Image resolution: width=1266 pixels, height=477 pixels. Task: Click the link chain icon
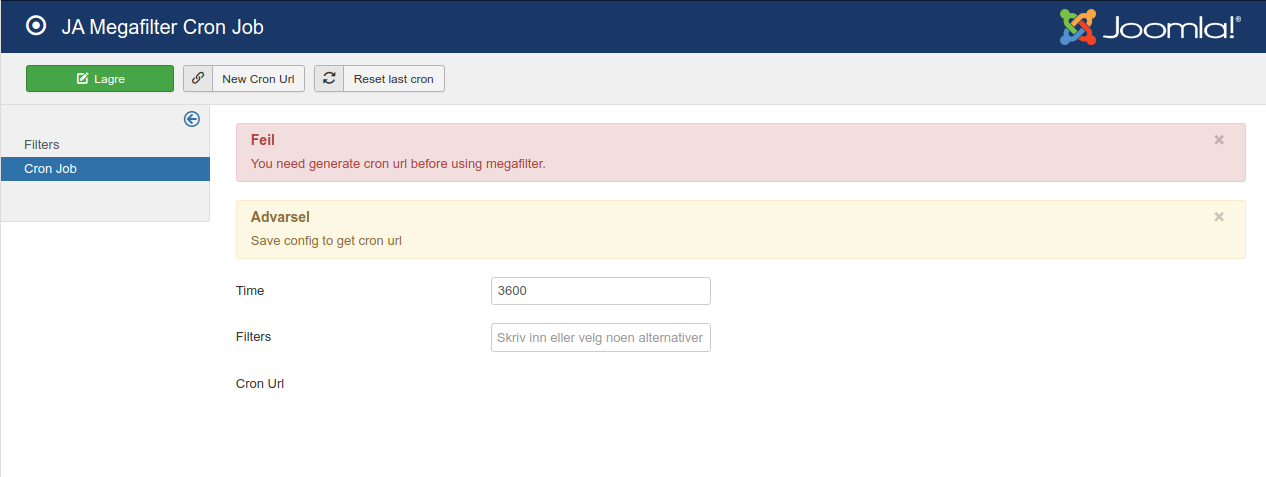click(198, 79)
